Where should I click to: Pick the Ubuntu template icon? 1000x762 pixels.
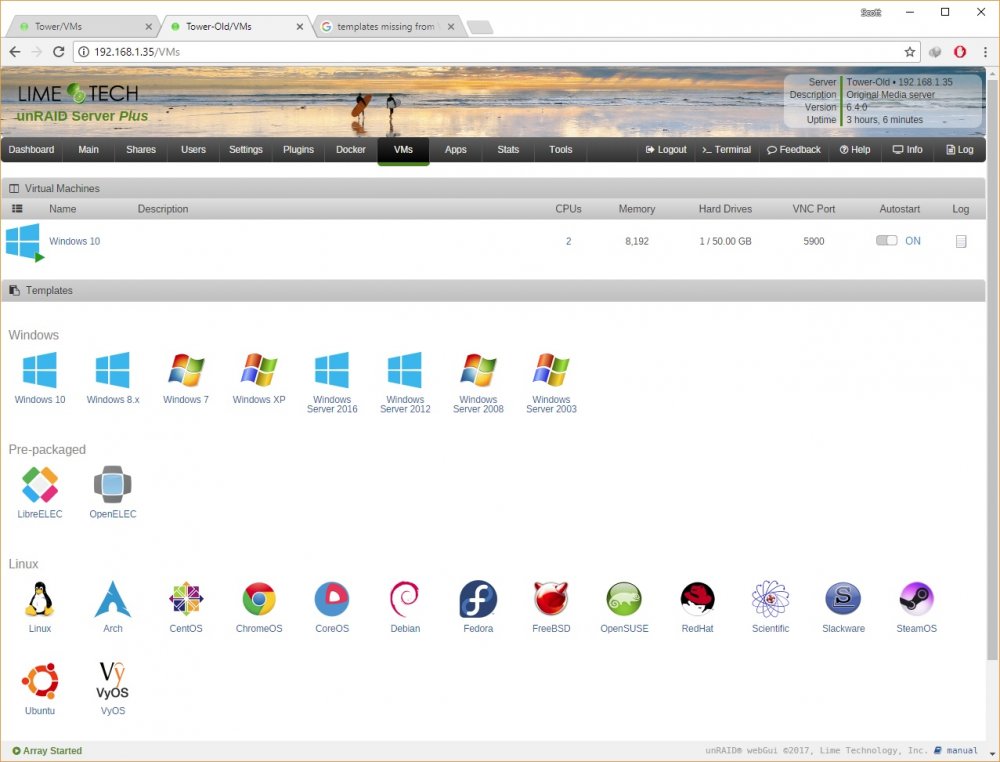(40, 681)
